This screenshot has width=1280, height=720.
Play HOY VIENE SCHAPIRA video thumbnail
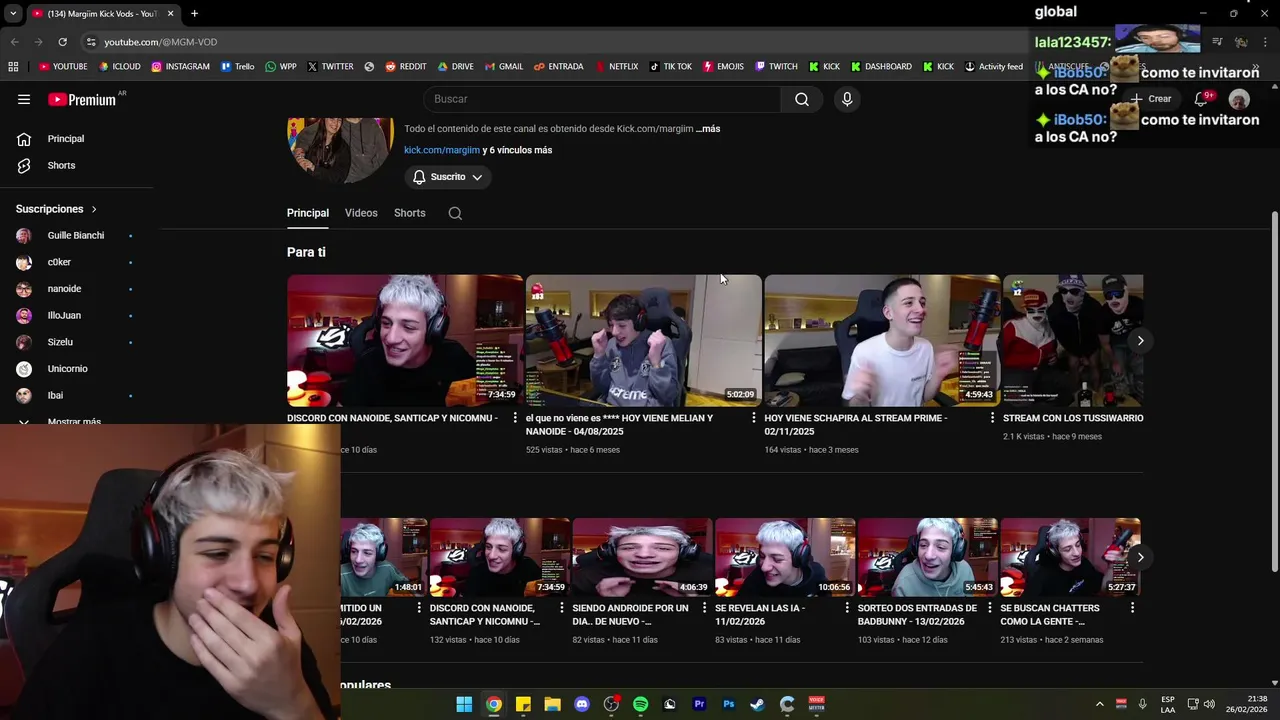coord(882,340)
